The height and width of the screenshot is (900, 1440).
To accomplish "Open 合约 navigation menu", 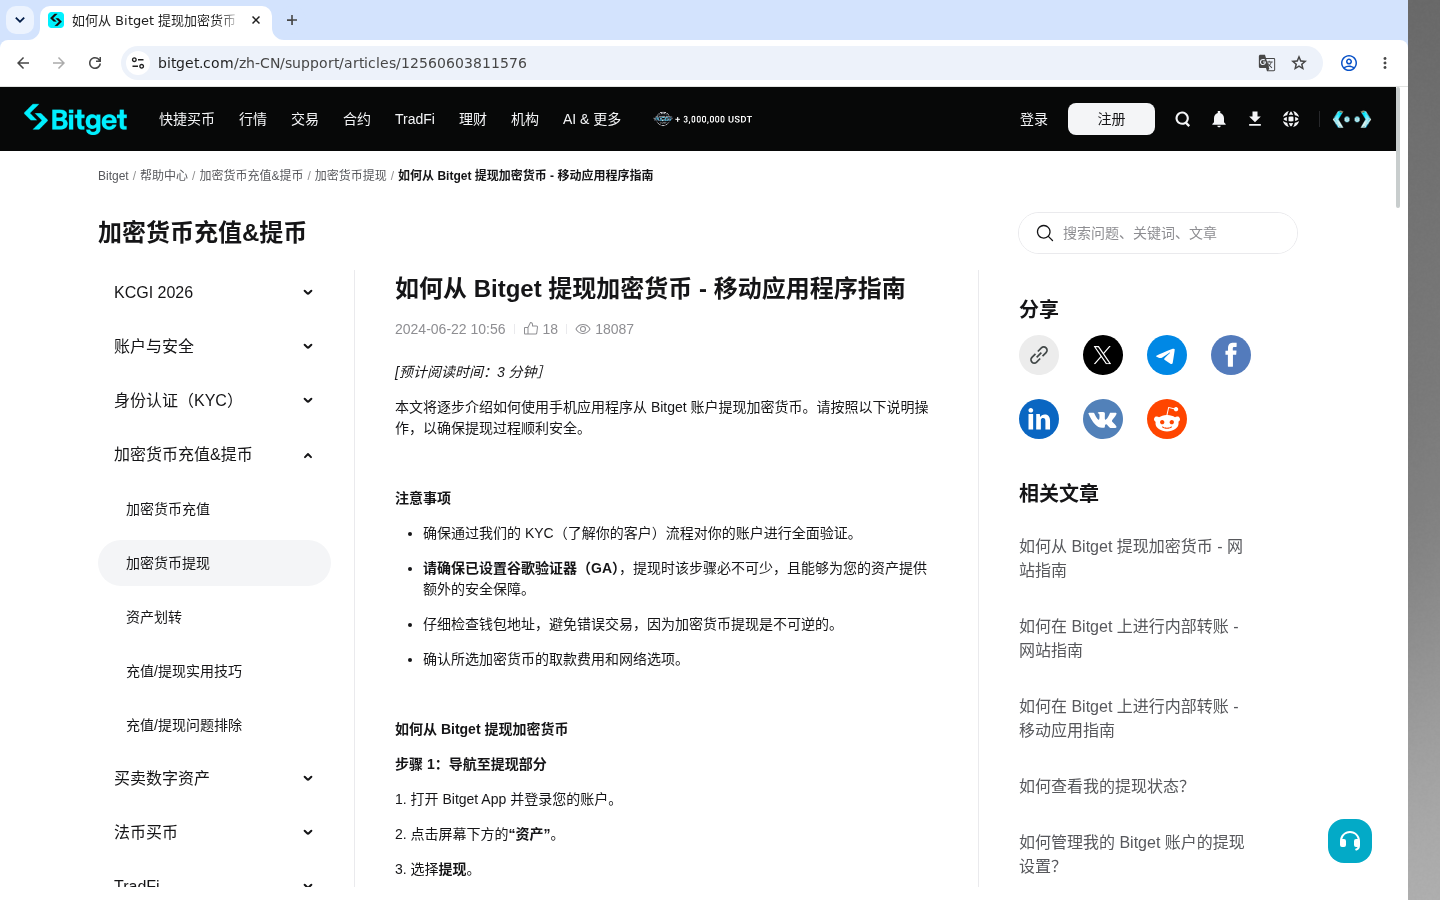I will [357, 119].
